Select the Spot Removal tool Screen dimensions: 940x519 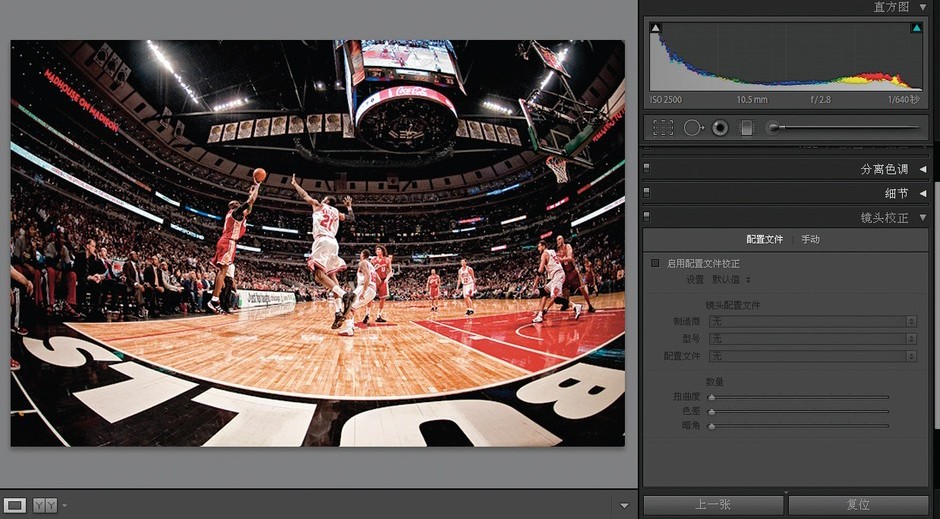point(692,128)
